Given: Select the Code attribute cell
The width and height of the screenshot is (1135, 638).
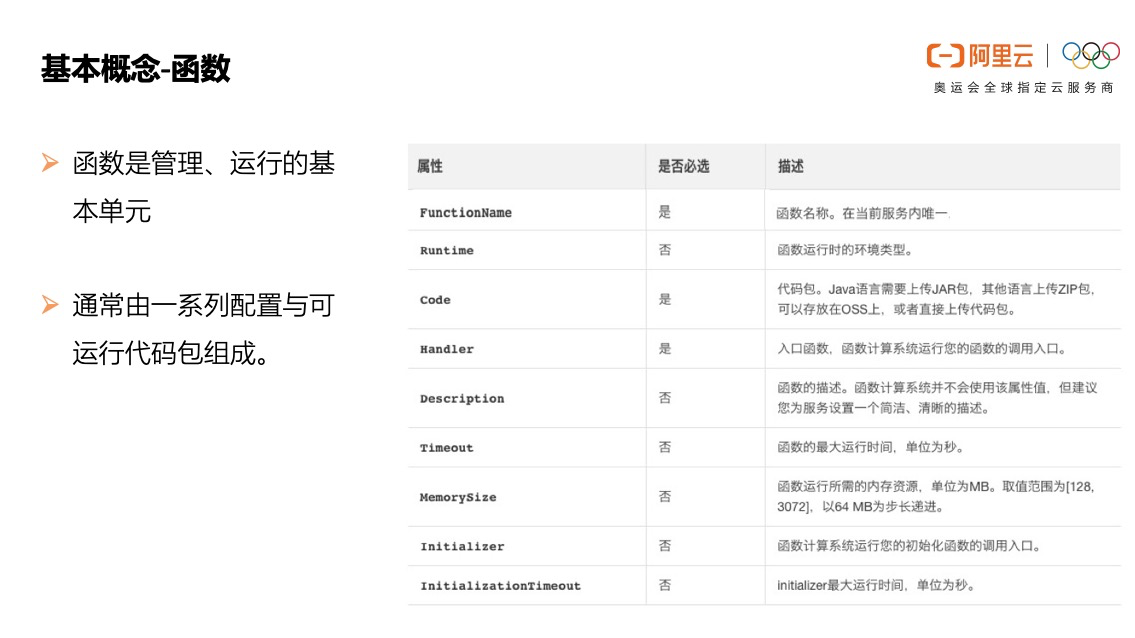Looking at the screenshot, I should click(435, 300).
